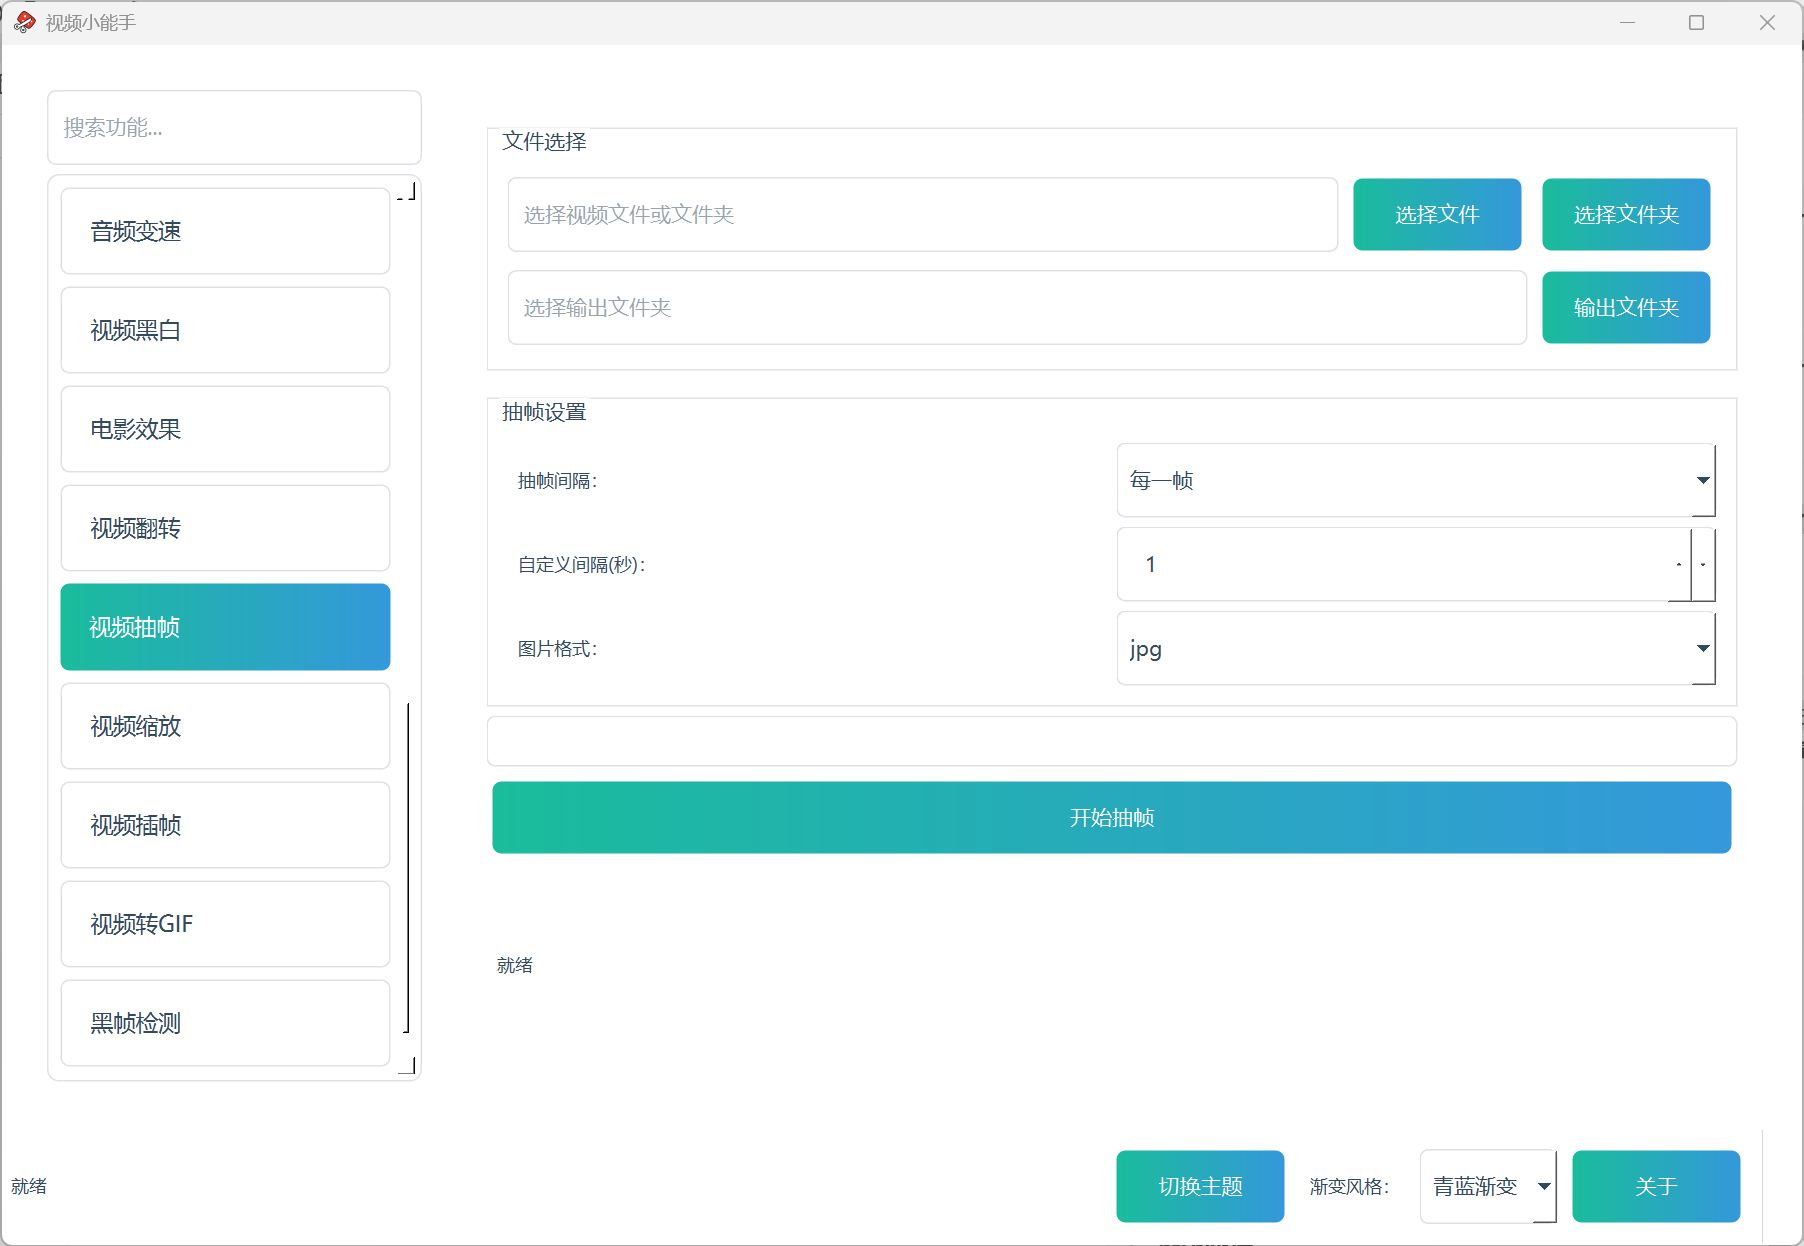Click the scrollbar down arrow in function list

407,1066
